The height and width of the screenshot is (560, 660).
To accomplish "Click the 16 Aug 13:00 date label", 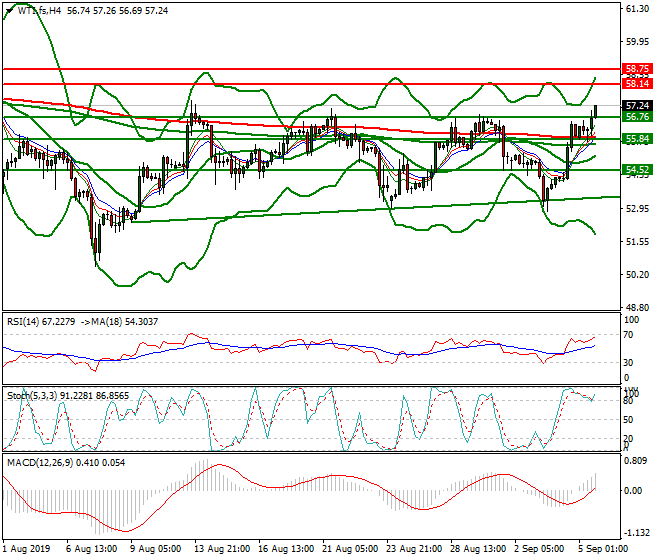I will tap(286, 549).
